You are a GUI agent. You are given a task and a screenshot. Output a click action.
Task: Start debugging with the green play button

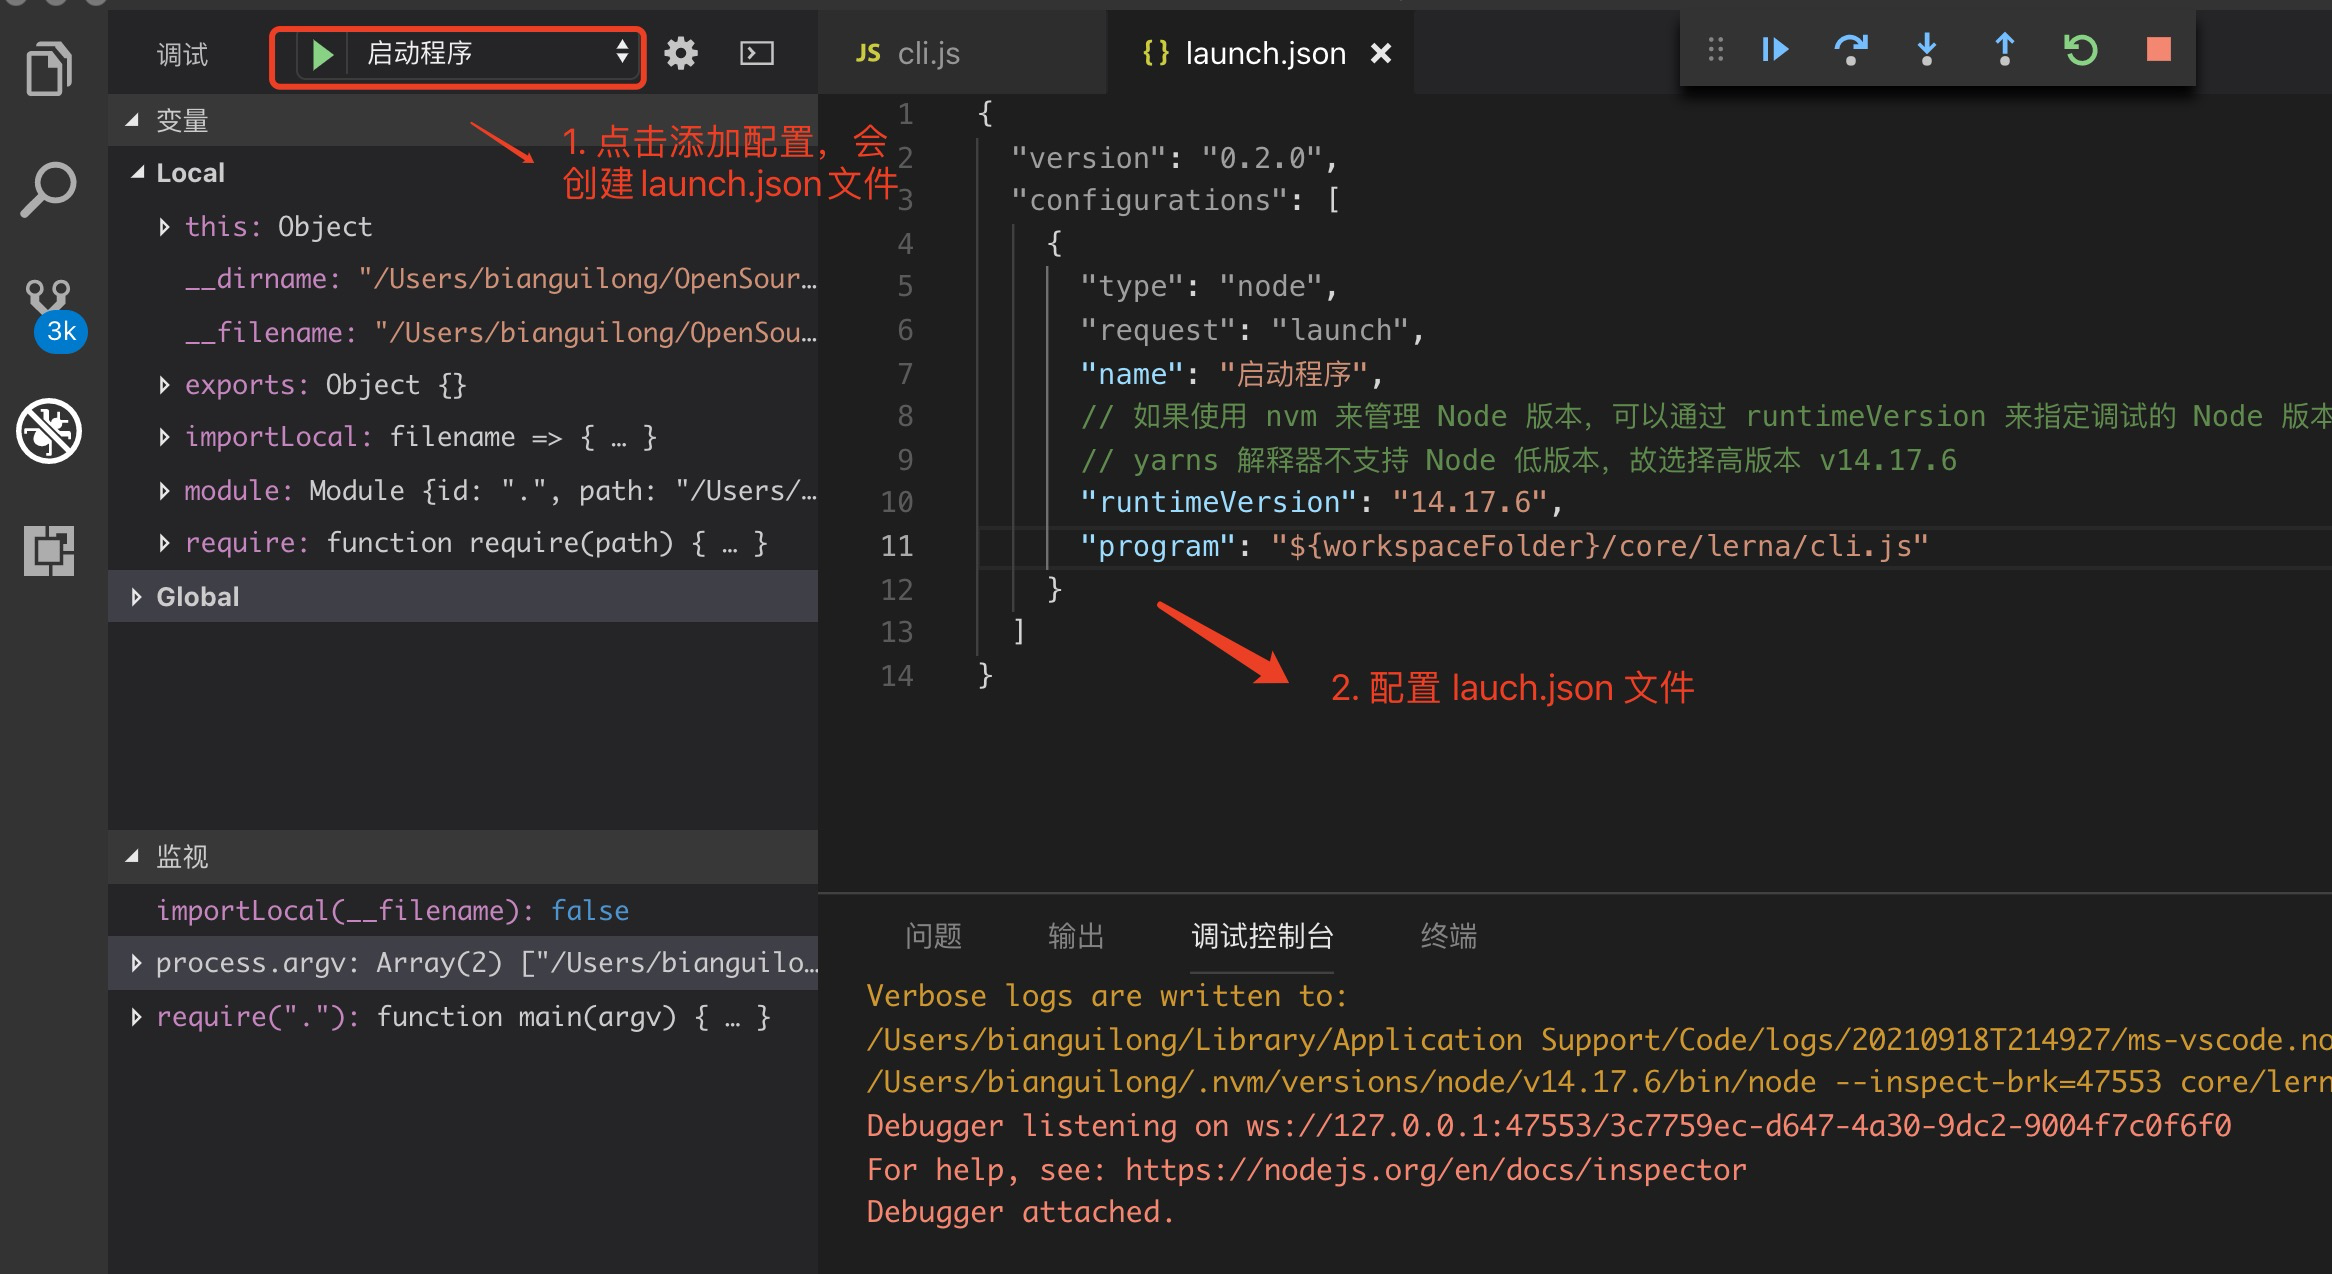click(x=322, y=54)
